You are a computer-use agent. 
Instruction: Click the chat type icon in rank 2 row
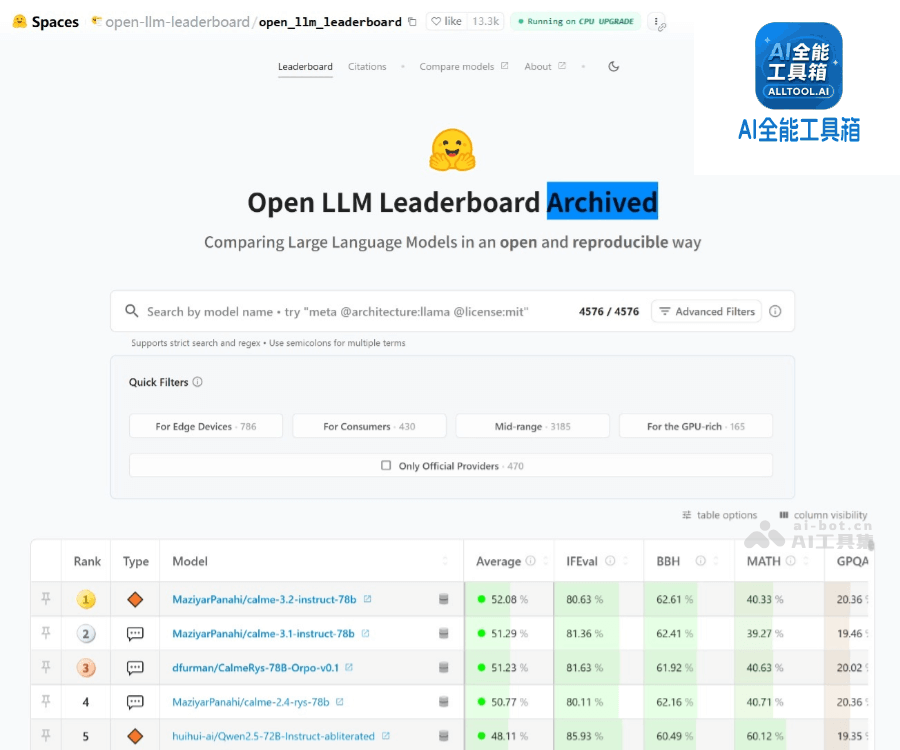135,634
